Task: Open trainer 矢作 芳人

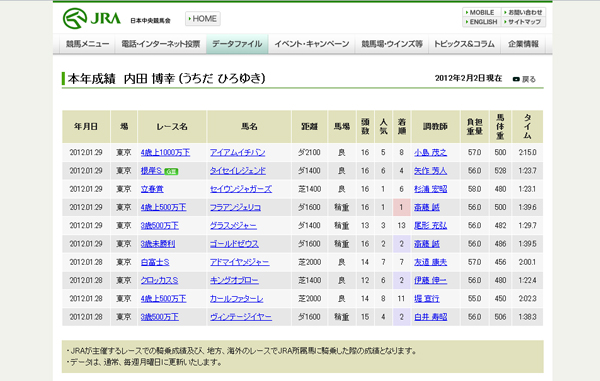Action: point(430,171)
